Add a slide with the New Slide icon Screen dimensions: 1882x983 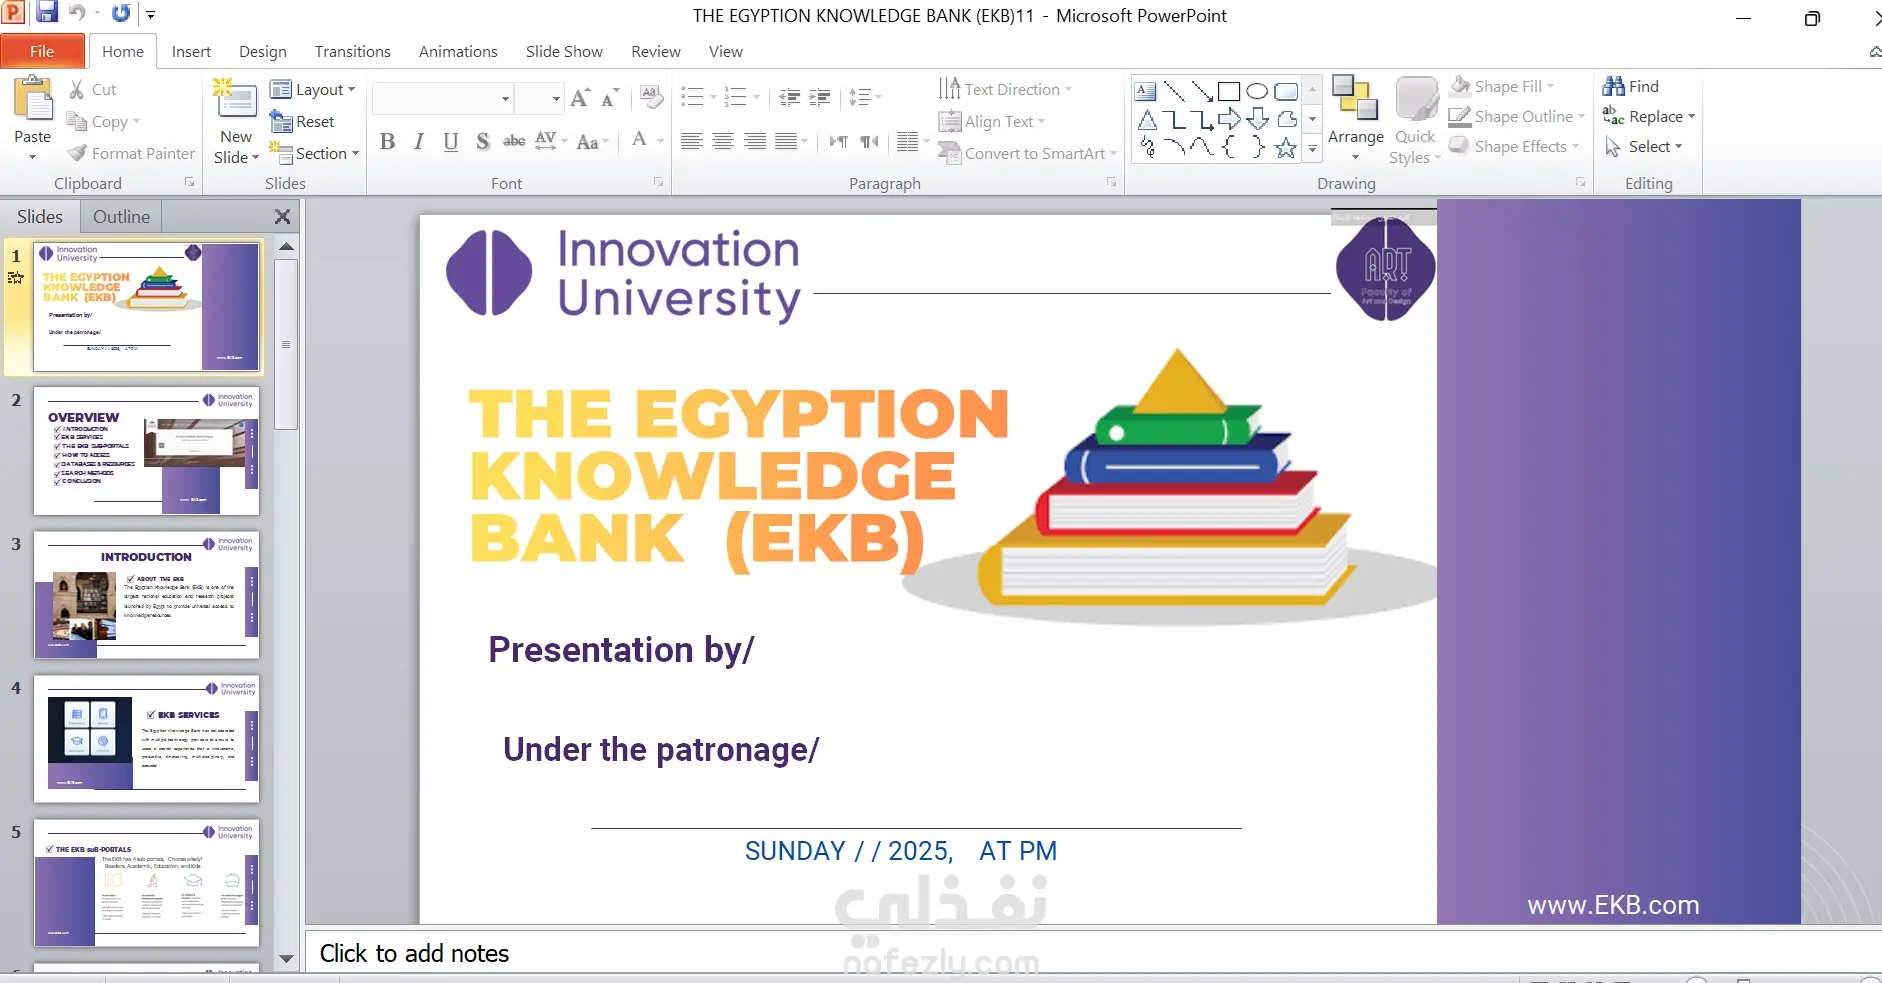236,99
